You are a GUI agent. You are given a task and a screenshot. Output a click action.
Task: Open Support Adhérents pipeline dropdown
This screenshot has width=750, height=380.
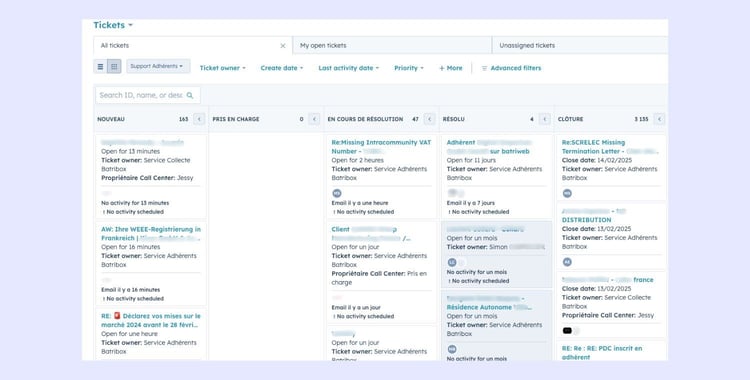(158, 66)
